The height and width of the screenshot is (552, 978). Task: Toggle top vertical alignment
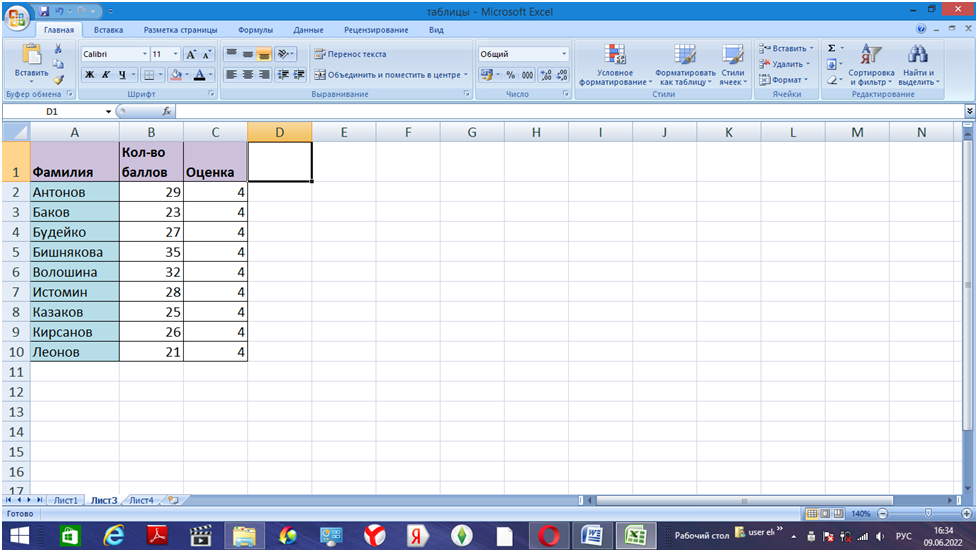[231, 54]
